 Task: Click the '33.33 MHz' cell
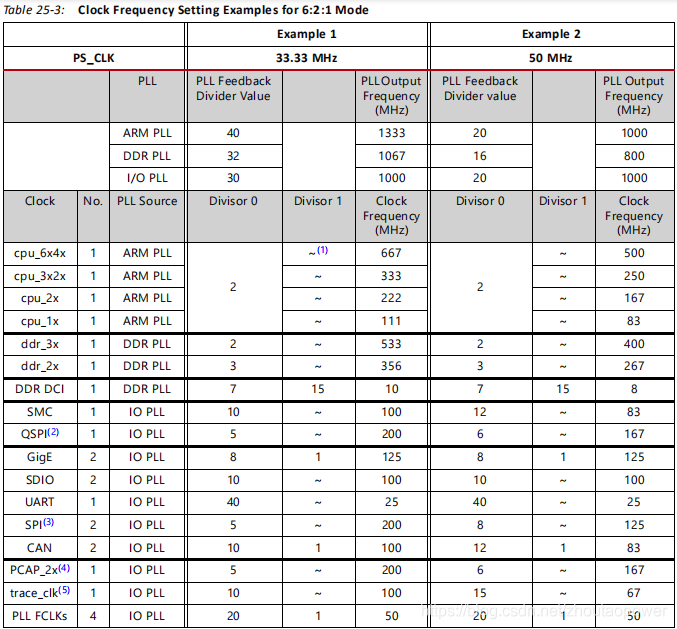coord(307,58)
